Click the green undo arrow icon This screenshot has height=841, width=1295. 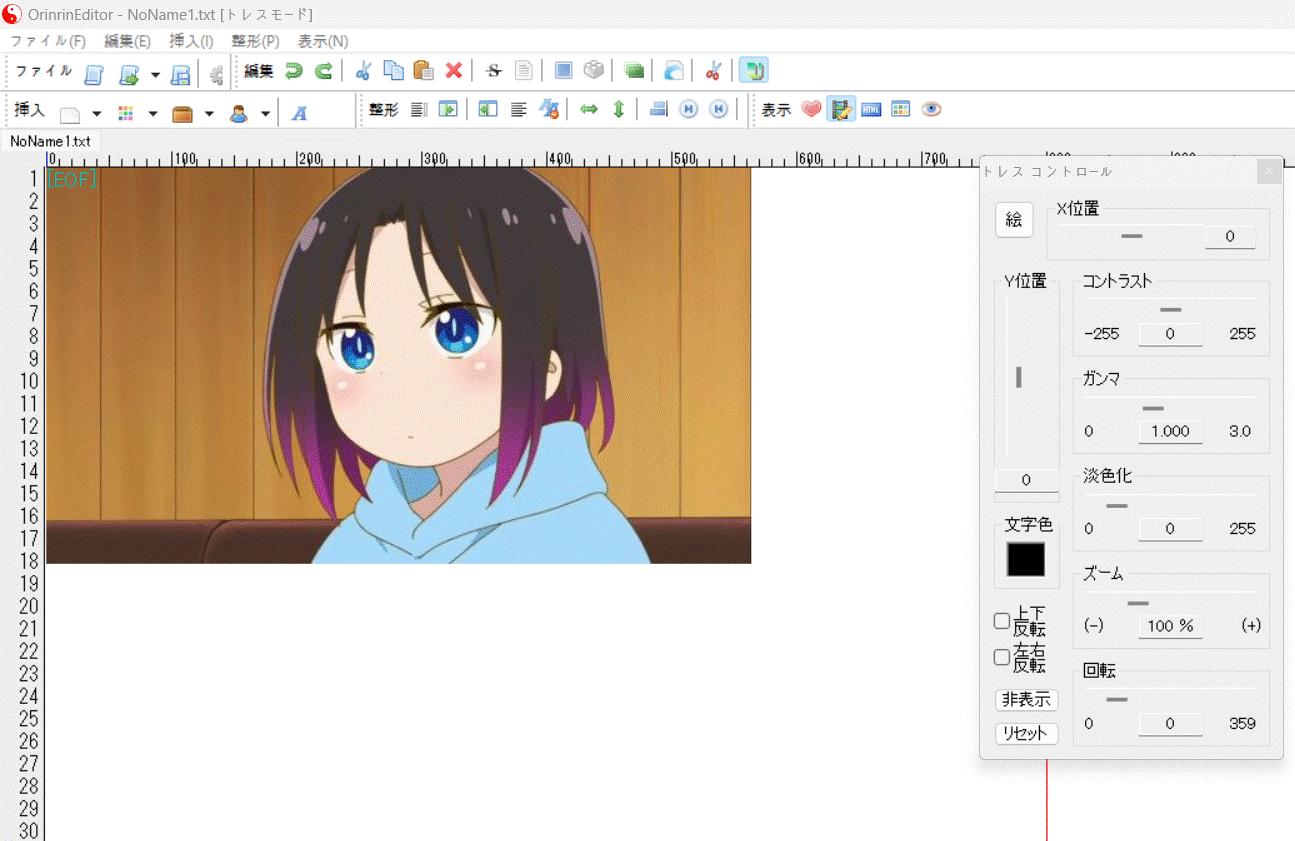pos(294,71)
